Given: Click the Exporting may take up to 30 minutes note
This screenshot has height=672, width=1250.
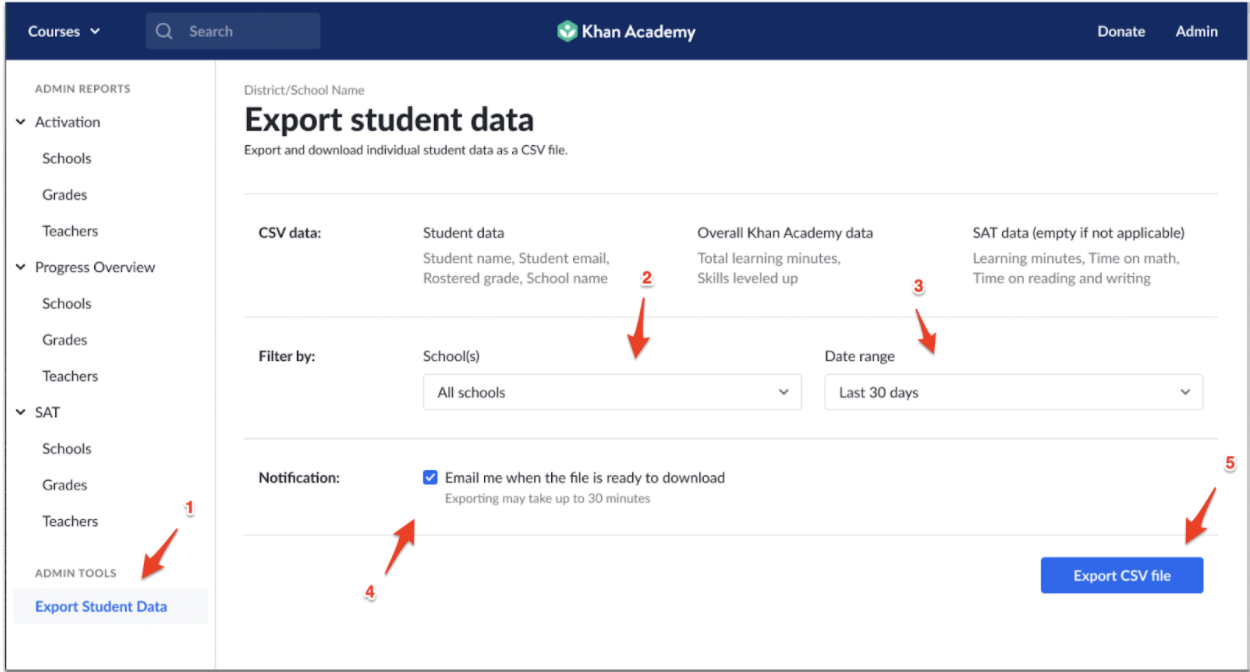Looking at the screenshot, I should (x=547, y=498).
